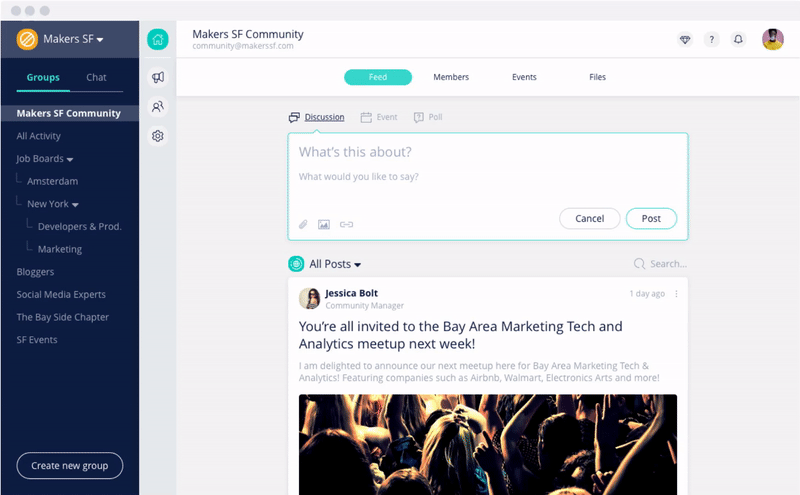
Task: Click the attach file paperclip icon
Action: click(x=303, y=224)
